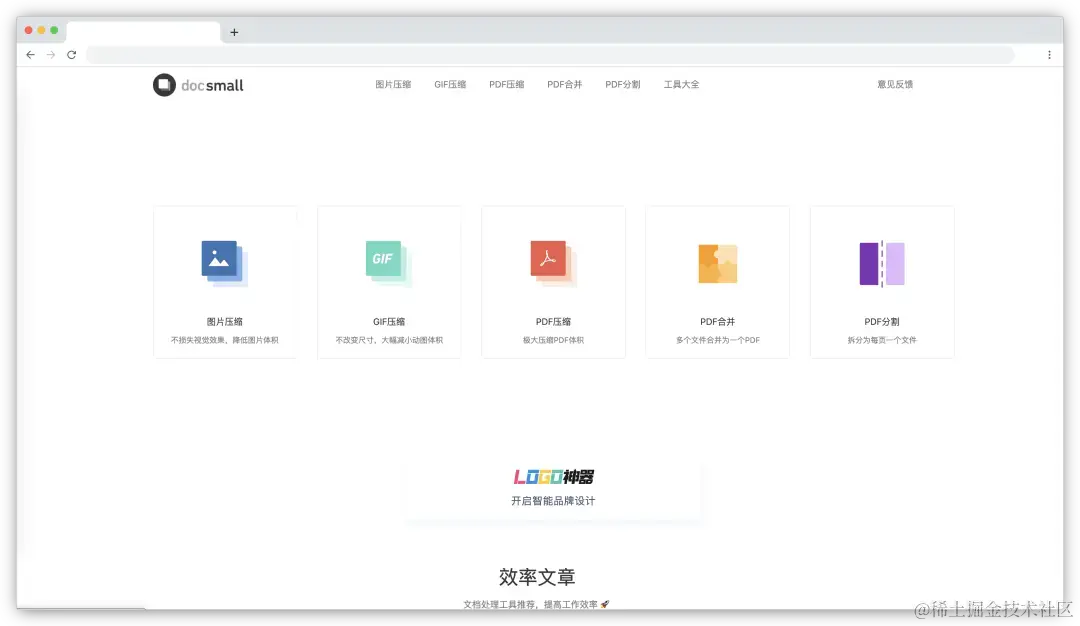Open a new tab with the plus button
The height and width of the screenshot is (626, 1080).
pos(234,32)
